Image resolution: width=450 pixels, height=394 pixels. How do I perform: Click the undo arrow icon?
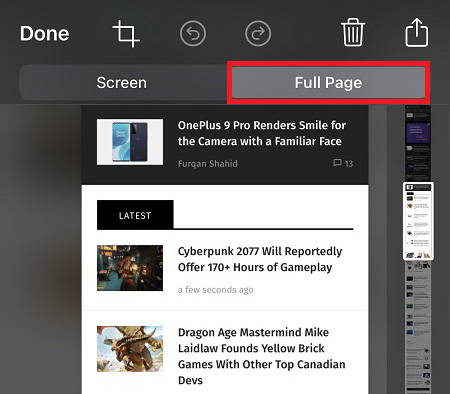pos(193,33)
